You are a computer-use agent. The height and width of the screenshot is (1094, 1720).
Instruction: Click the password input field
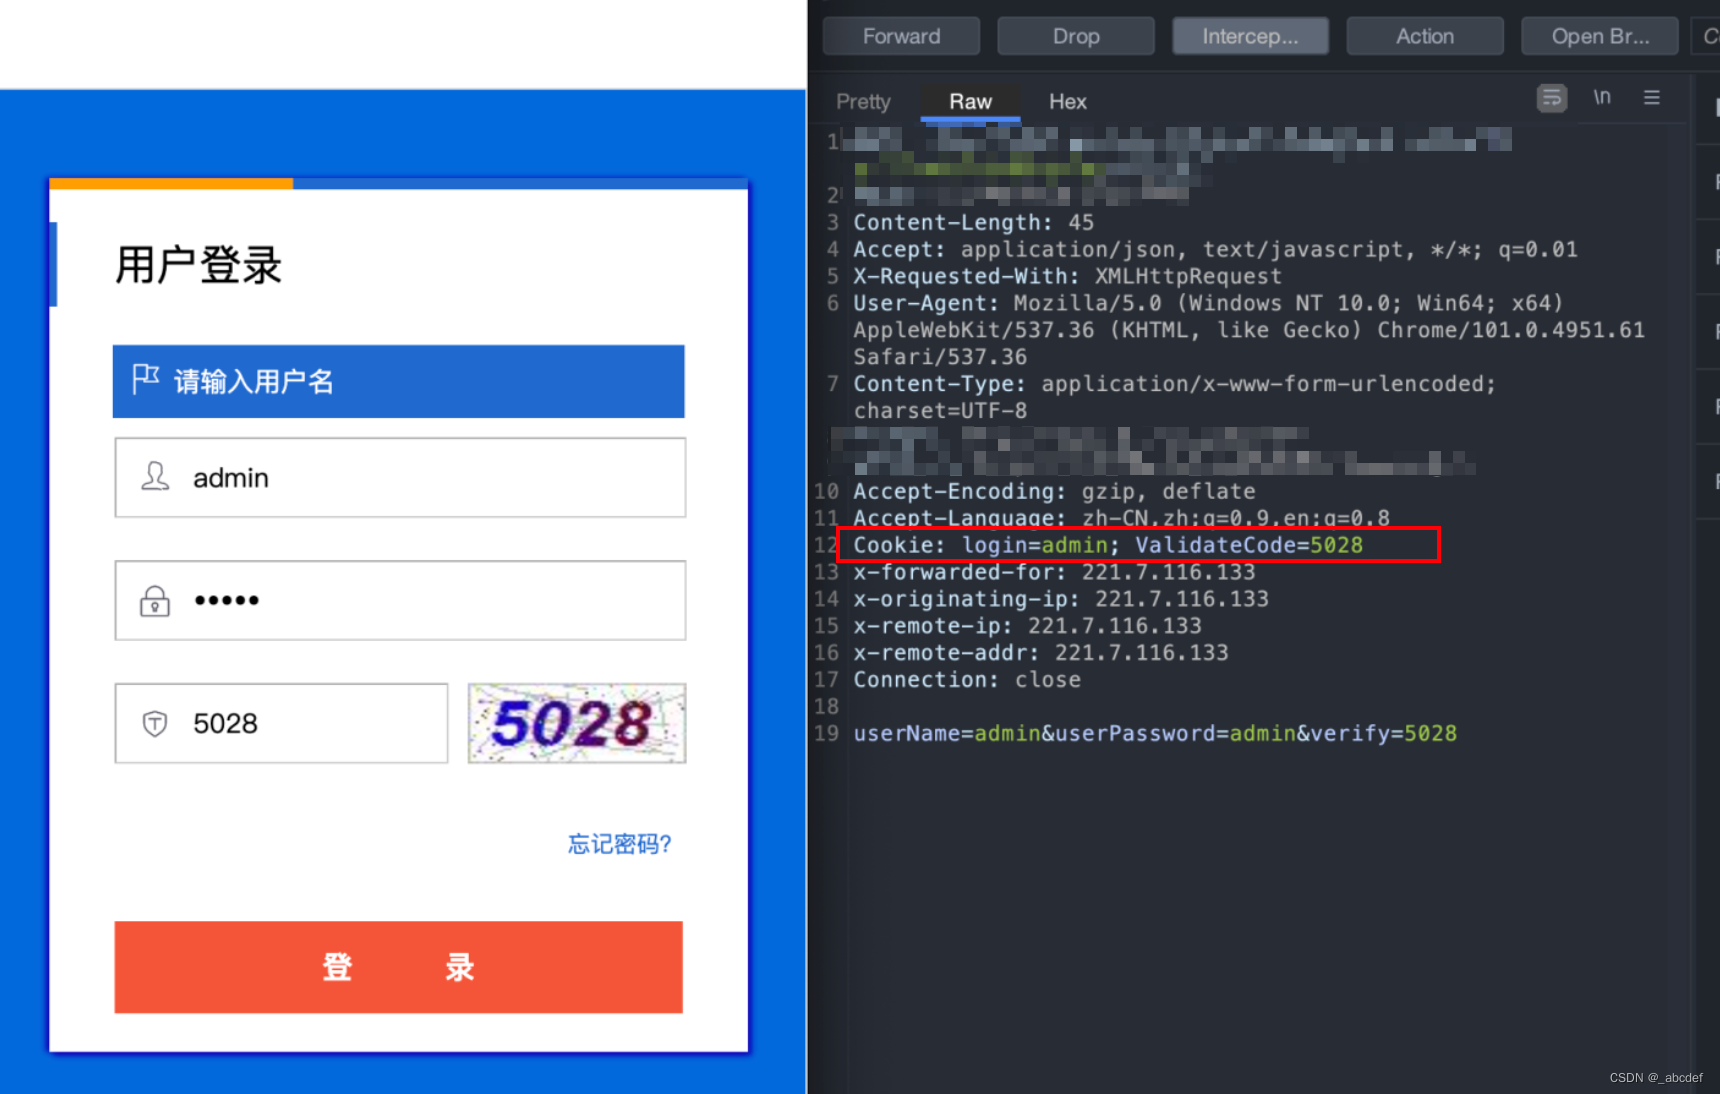point(400,600)
